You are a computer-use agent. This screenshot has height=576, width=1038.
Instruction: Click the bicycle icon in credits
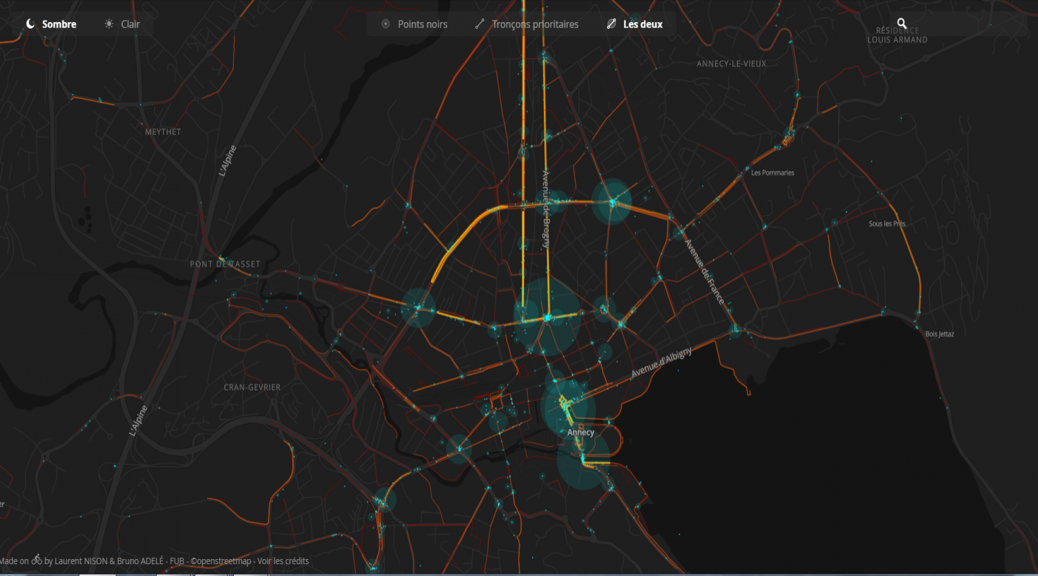pos(36,560)
